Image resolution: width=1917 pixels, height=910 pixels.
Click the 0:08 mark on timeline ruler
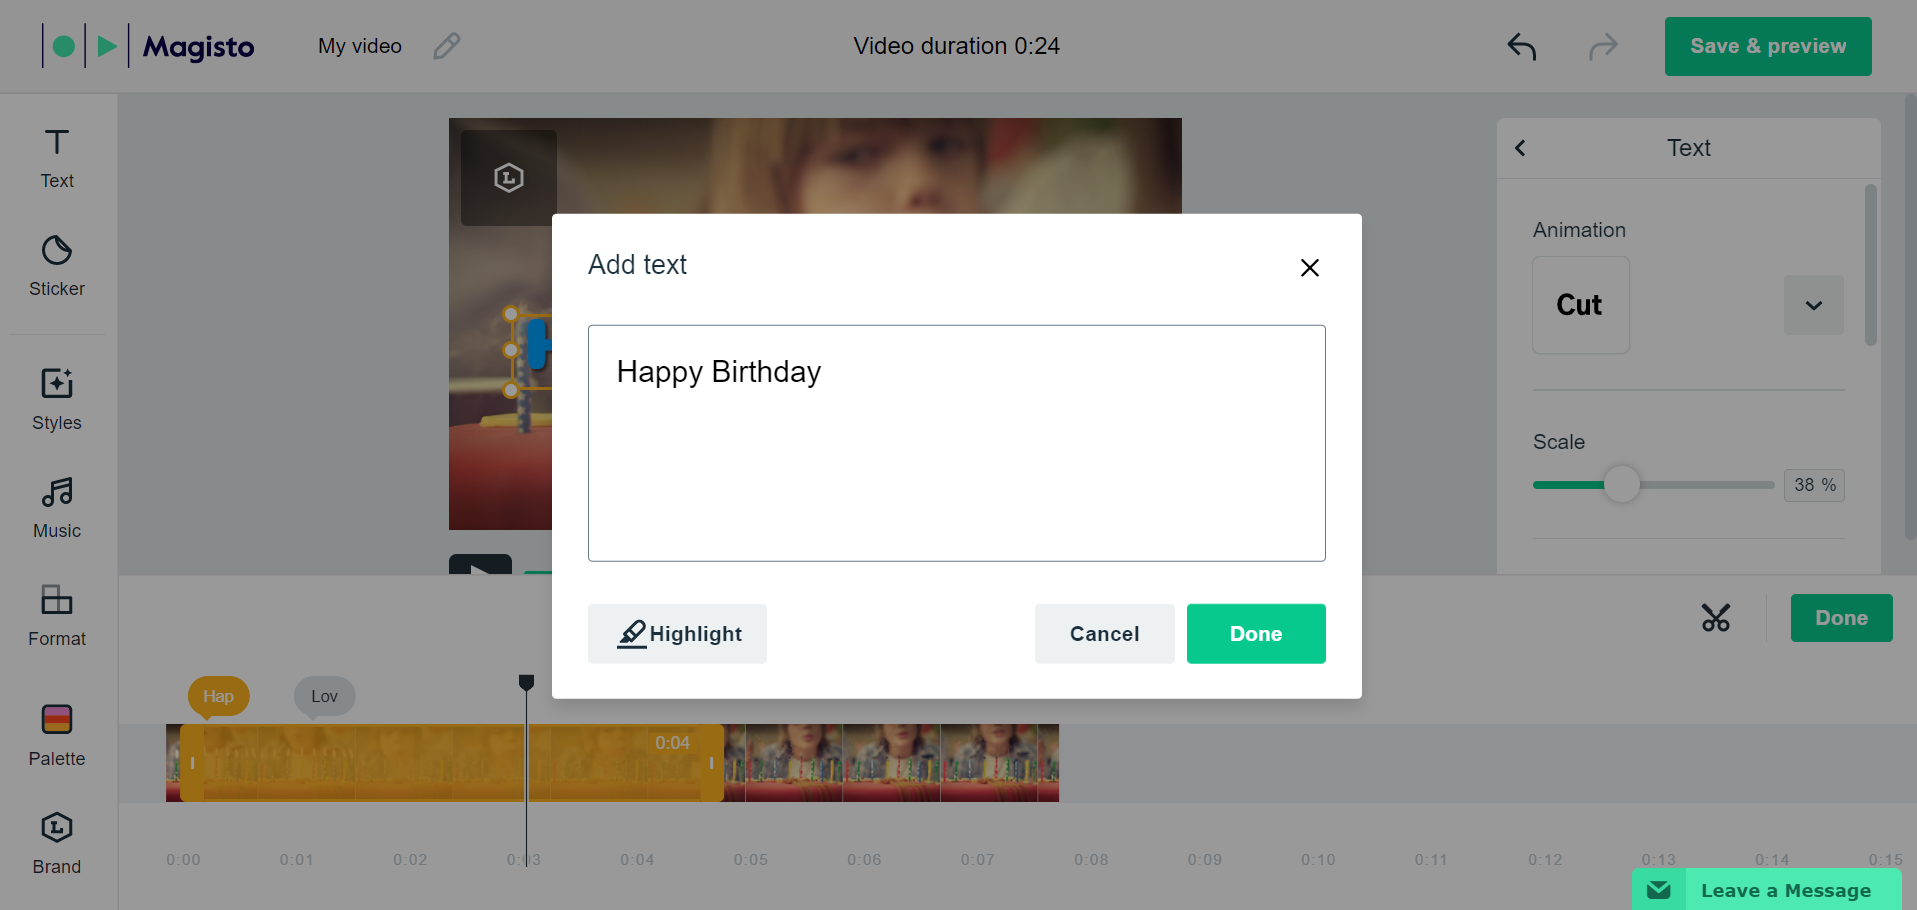click(x=1091, y=860)
